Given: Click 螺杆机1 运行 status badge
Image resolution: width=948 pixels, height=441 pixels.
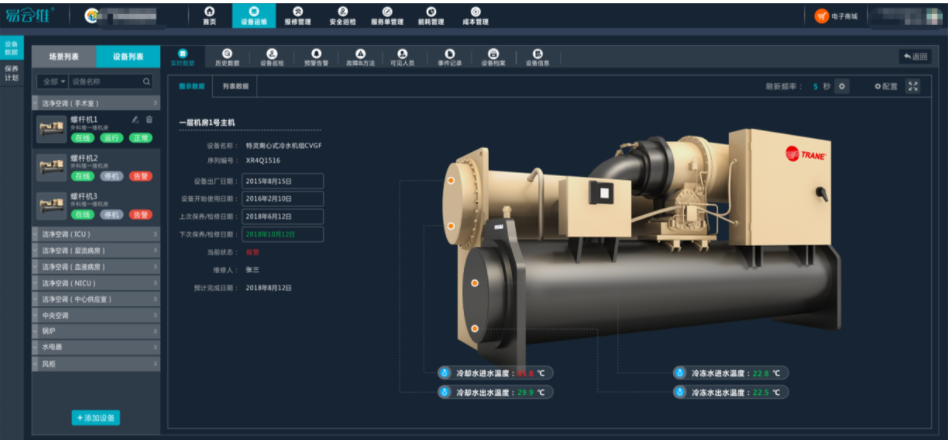Looking at the screenshot, I should [x=111, y=138].
